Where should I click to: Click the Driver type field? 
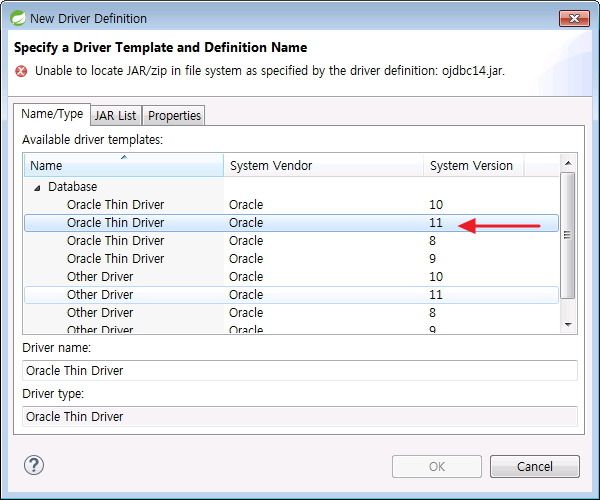[300, 416]
